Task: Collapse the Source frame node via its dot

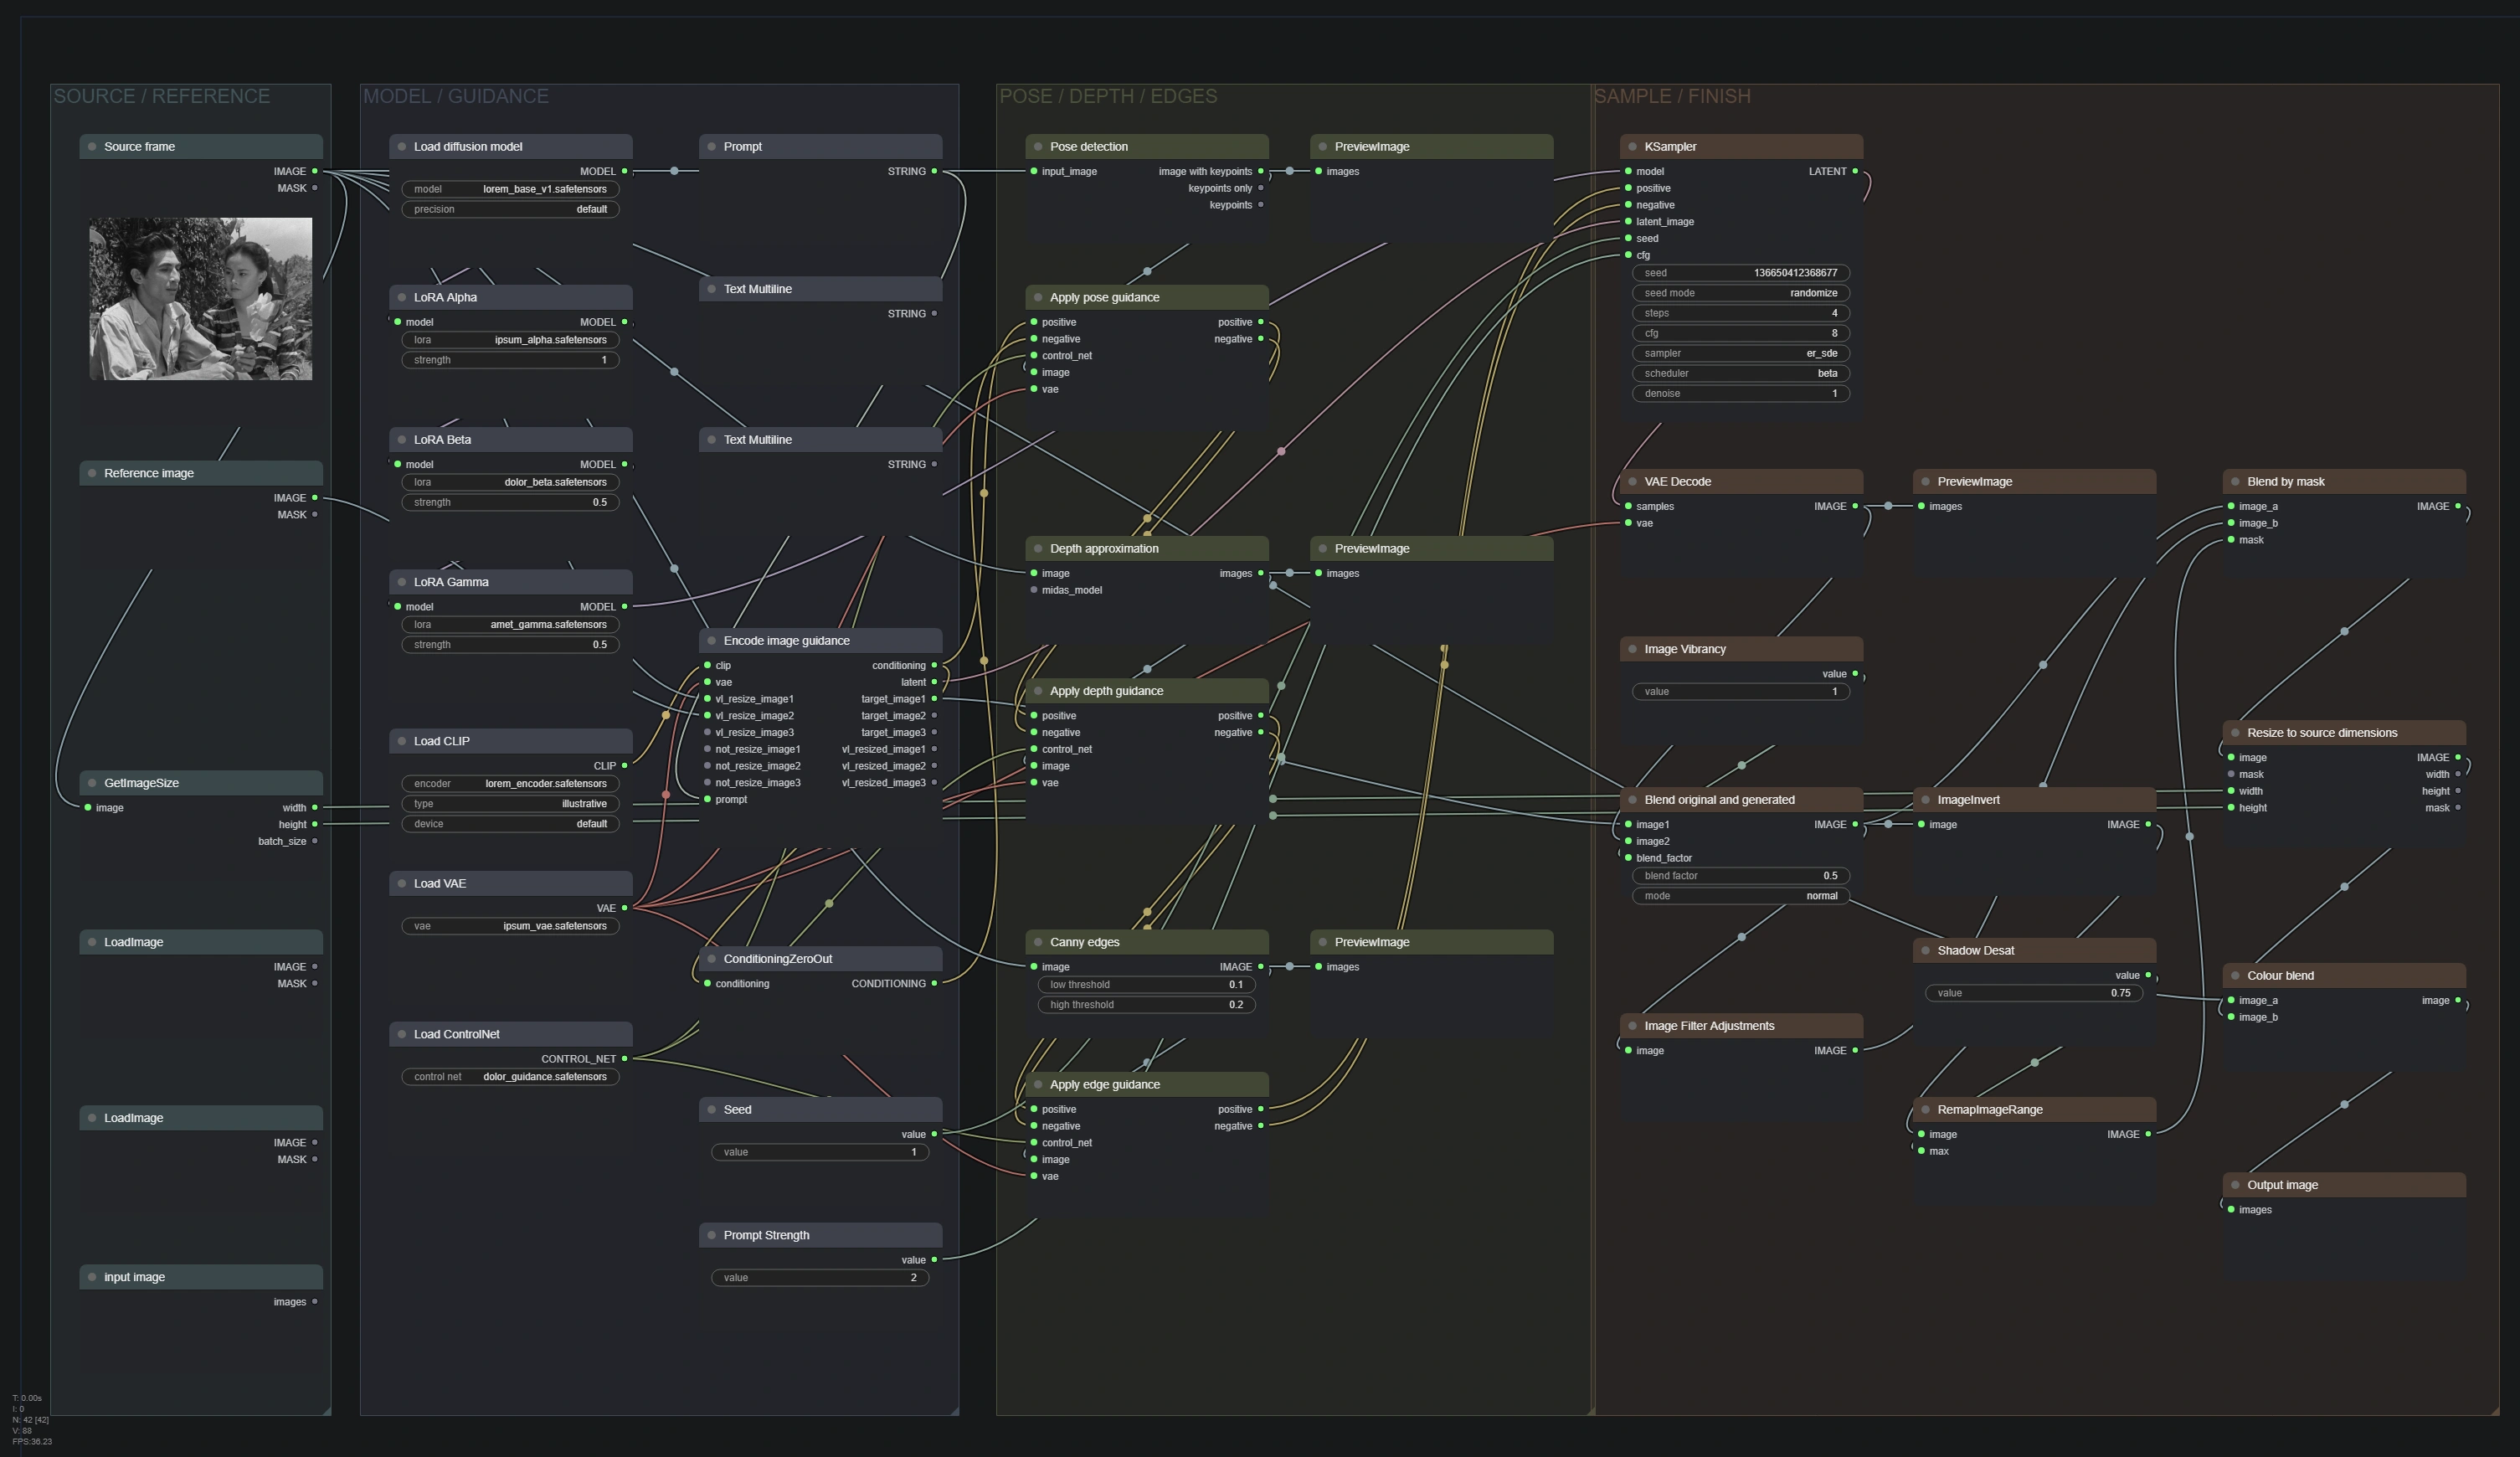Action: 92,147
